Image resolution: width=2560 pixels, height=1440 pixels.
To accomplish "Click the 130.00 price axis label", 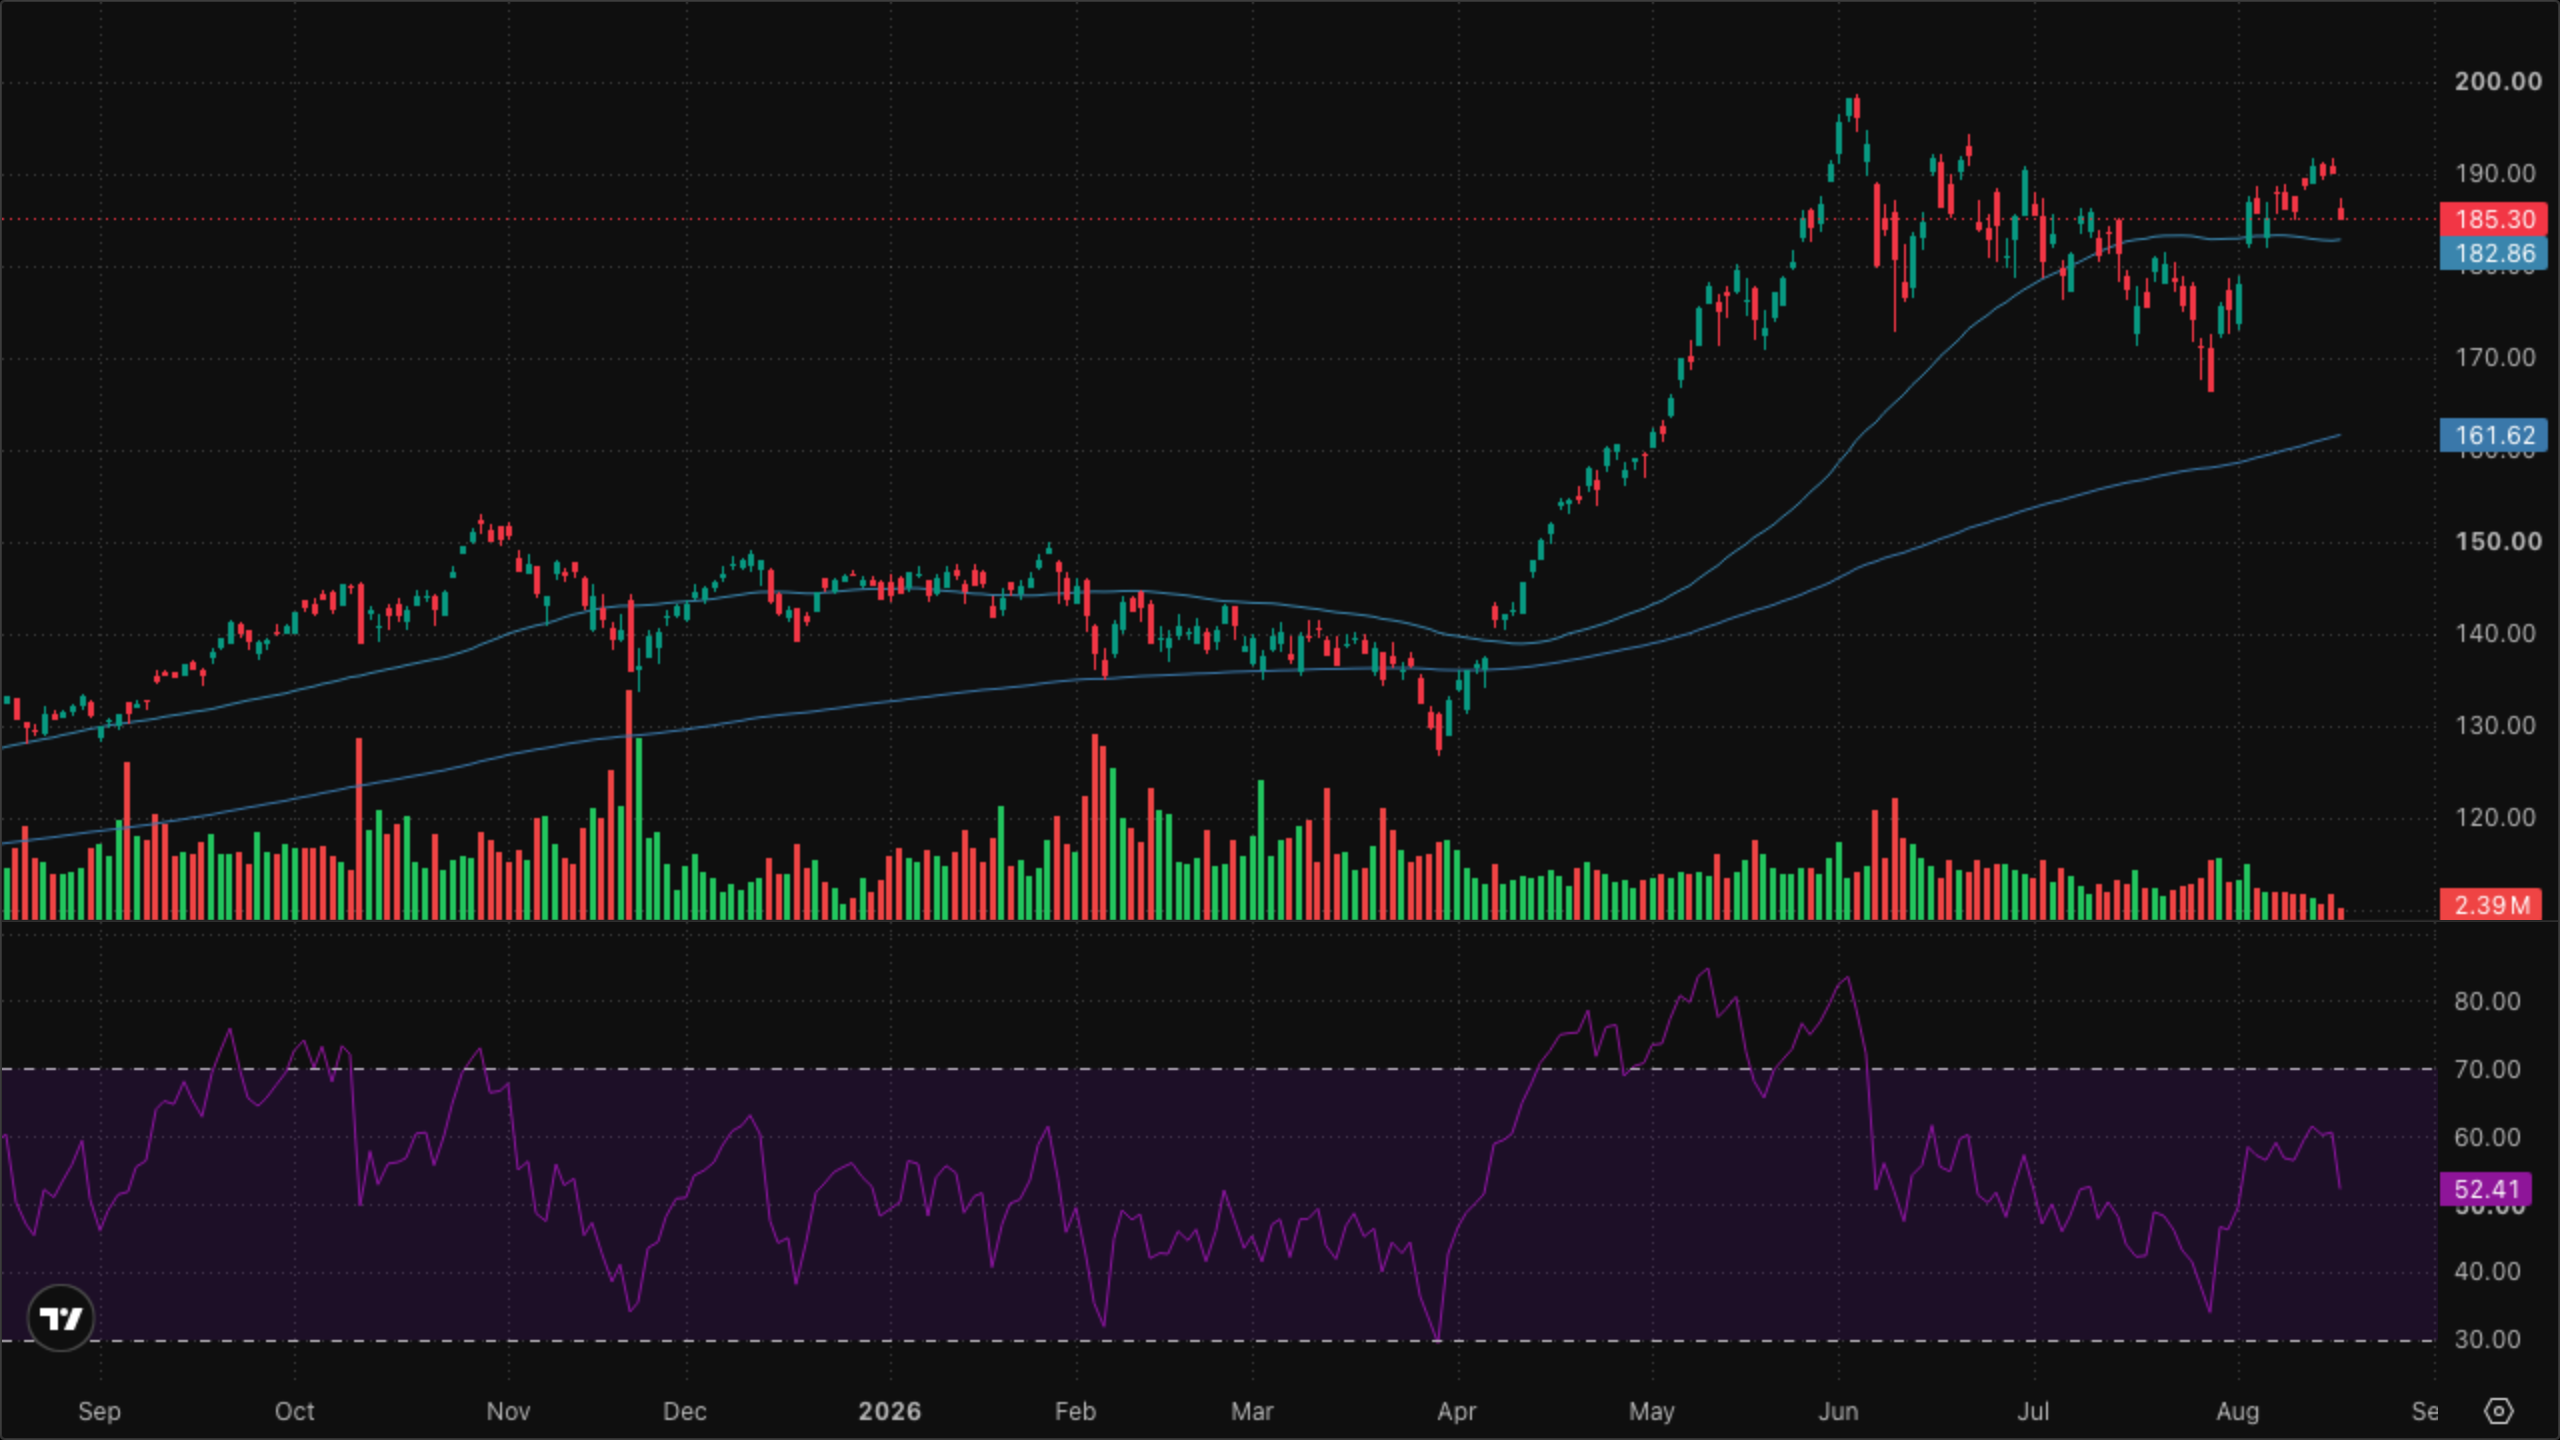I will pos(2496,726).
